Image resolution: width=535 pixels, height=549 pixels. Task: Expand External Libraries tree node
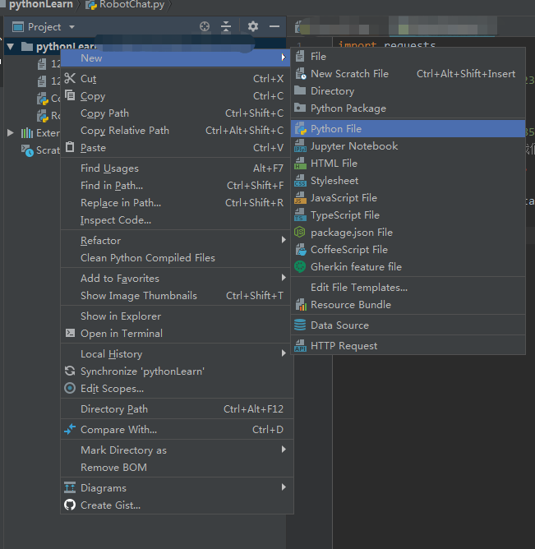pyautogui.click(x=11, y=133)
